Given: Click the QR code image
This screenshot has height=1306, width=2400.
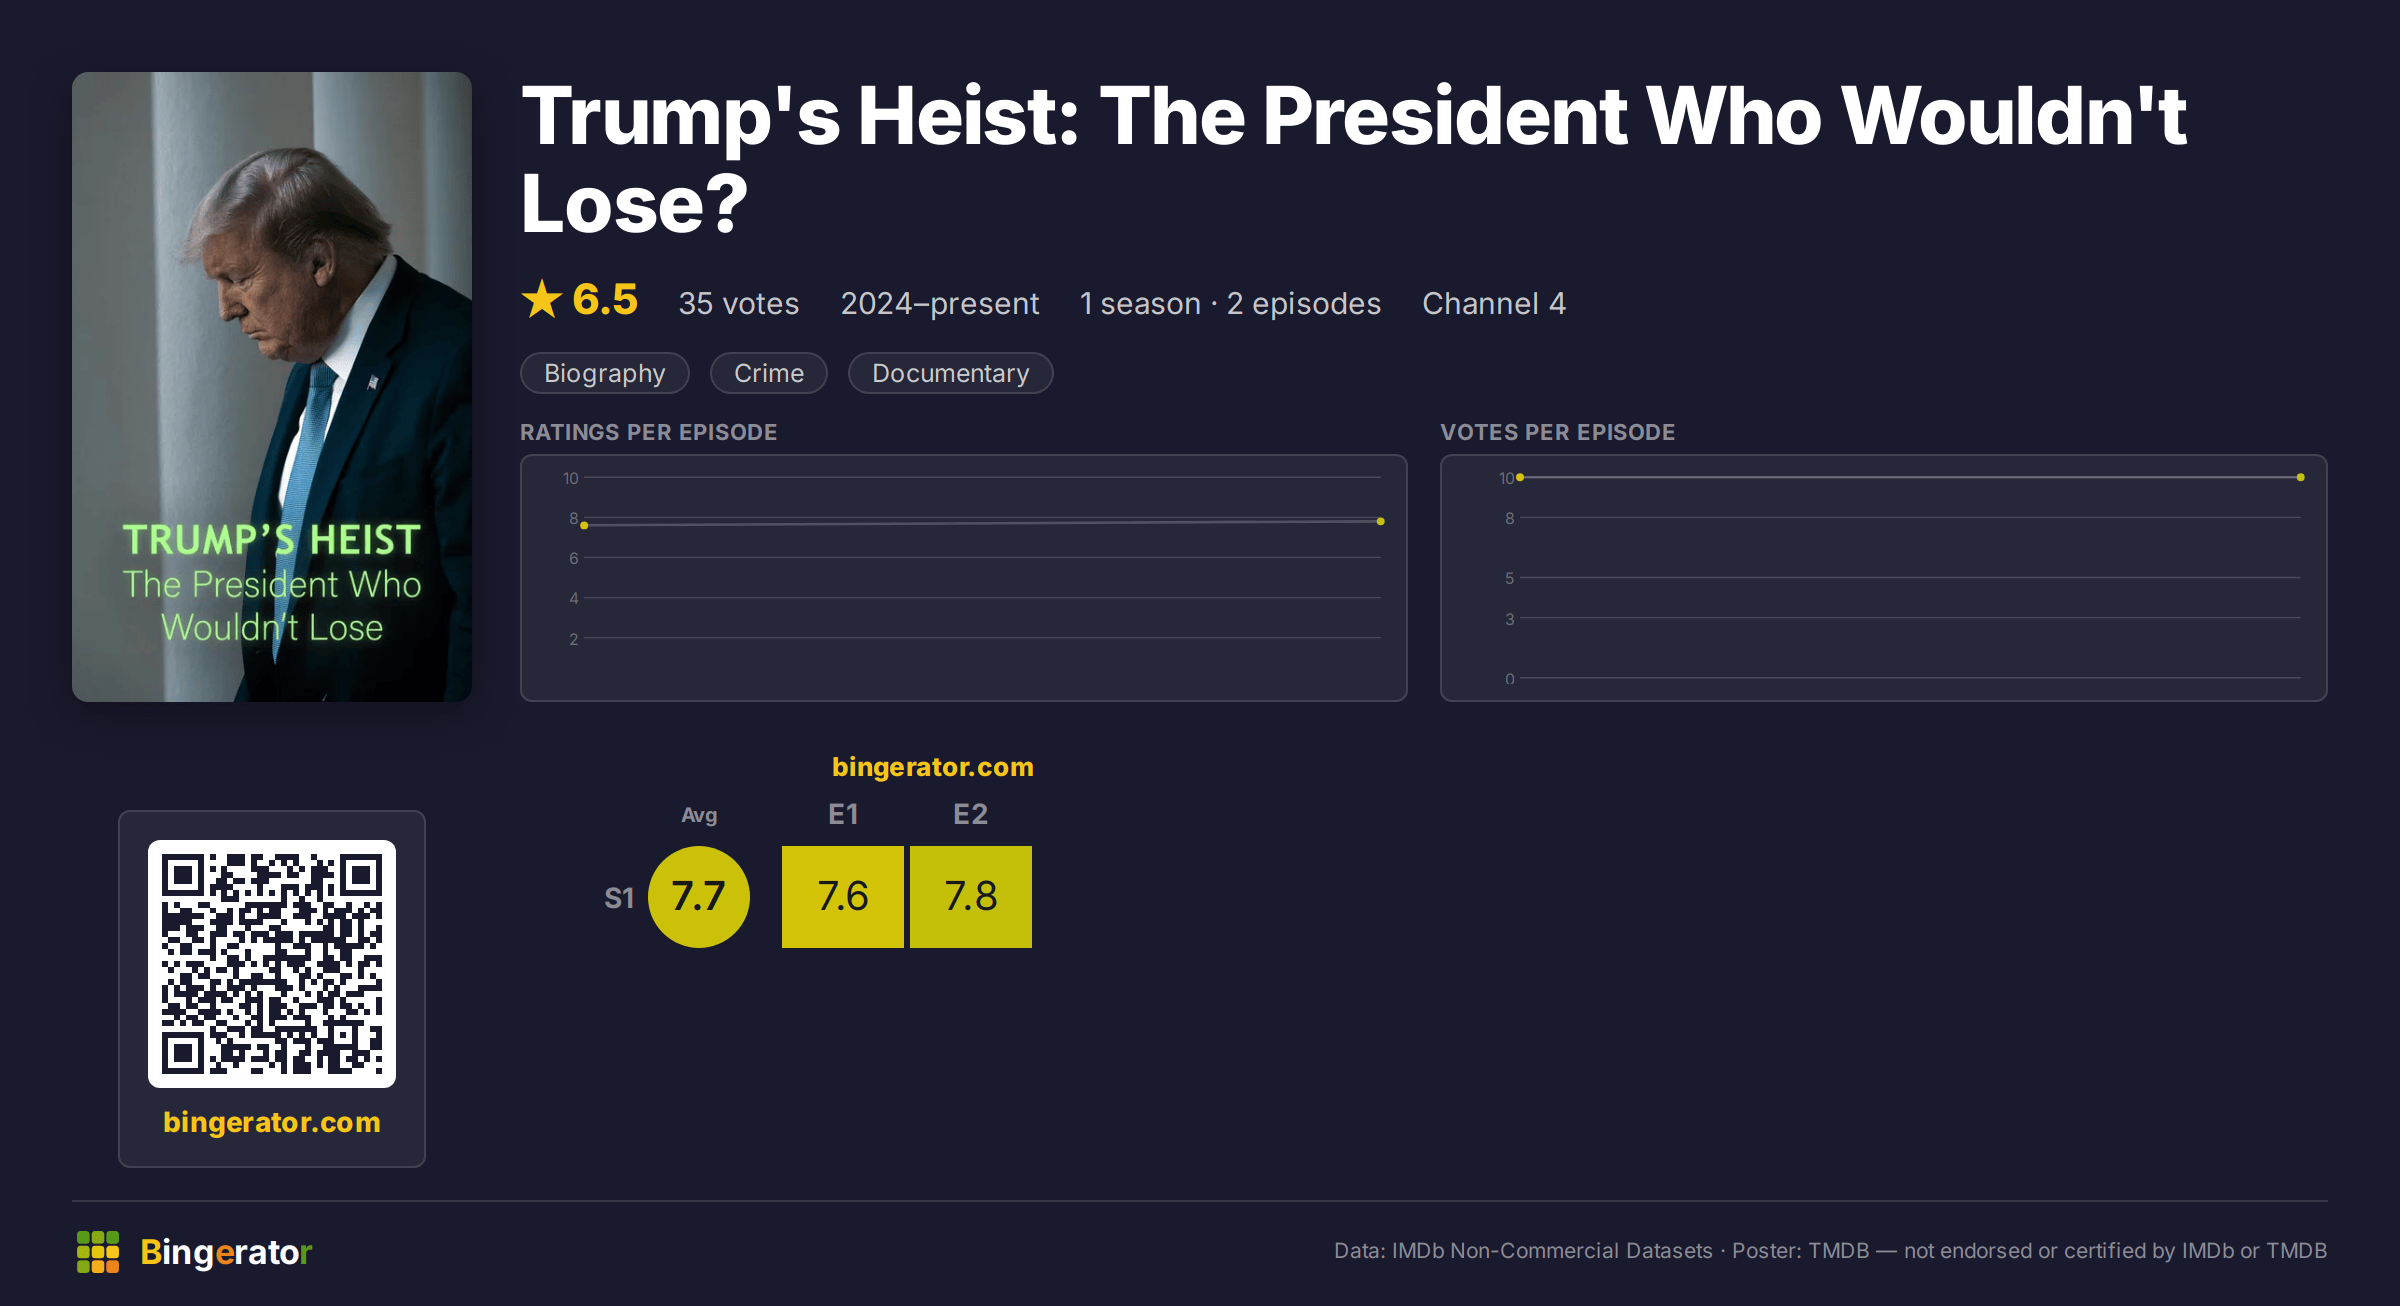Looking at the screenshot, I should click(x=272, y=964).
